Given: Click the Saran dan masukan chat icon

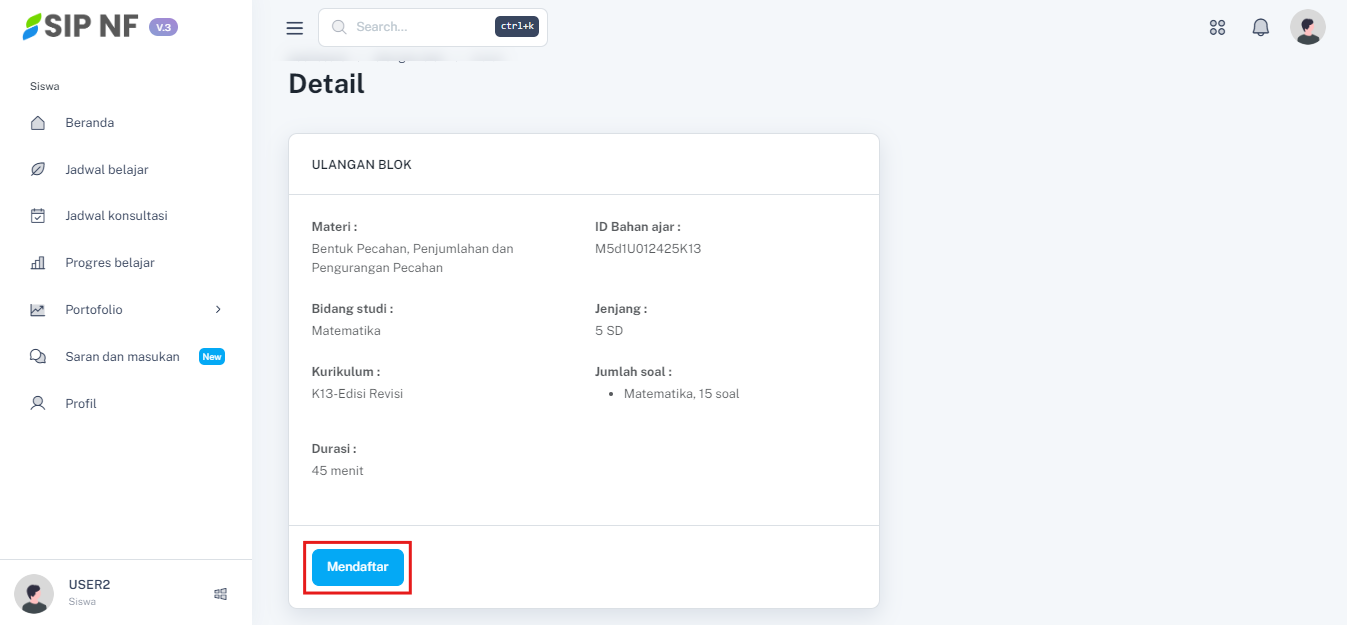Looking at the screenshot, I should click(x=38, y=357).
